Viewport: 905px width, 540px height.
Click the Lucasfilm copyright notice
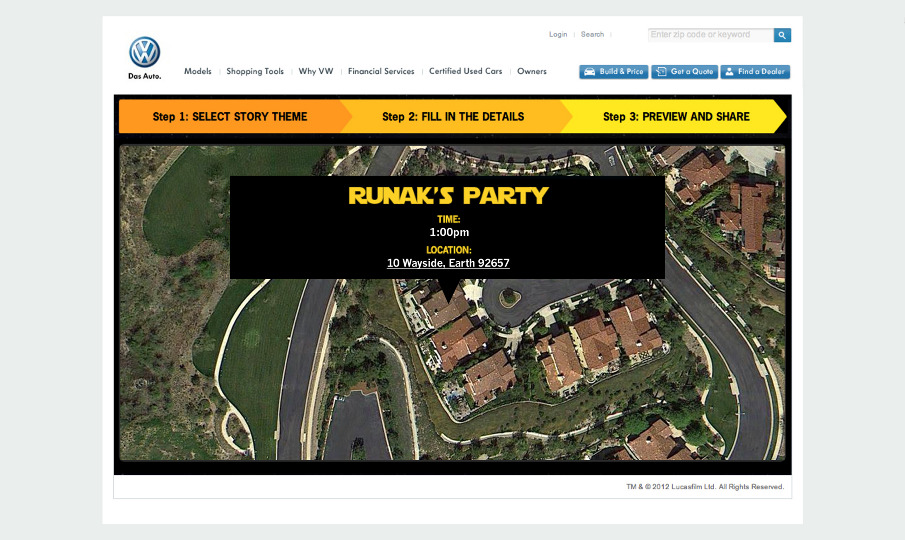click(x=705, y=487)
